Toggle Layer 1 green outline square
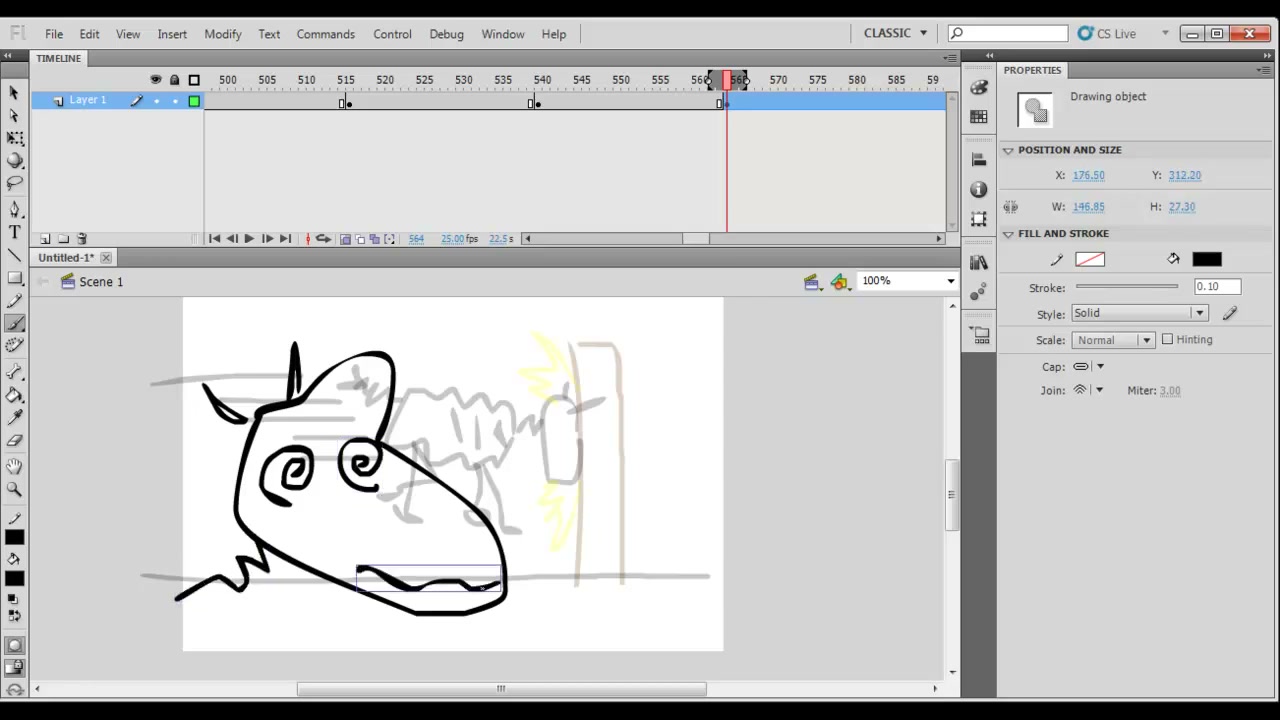The height and width of the screenshot is (720, 1280). [x=194, y=101]
